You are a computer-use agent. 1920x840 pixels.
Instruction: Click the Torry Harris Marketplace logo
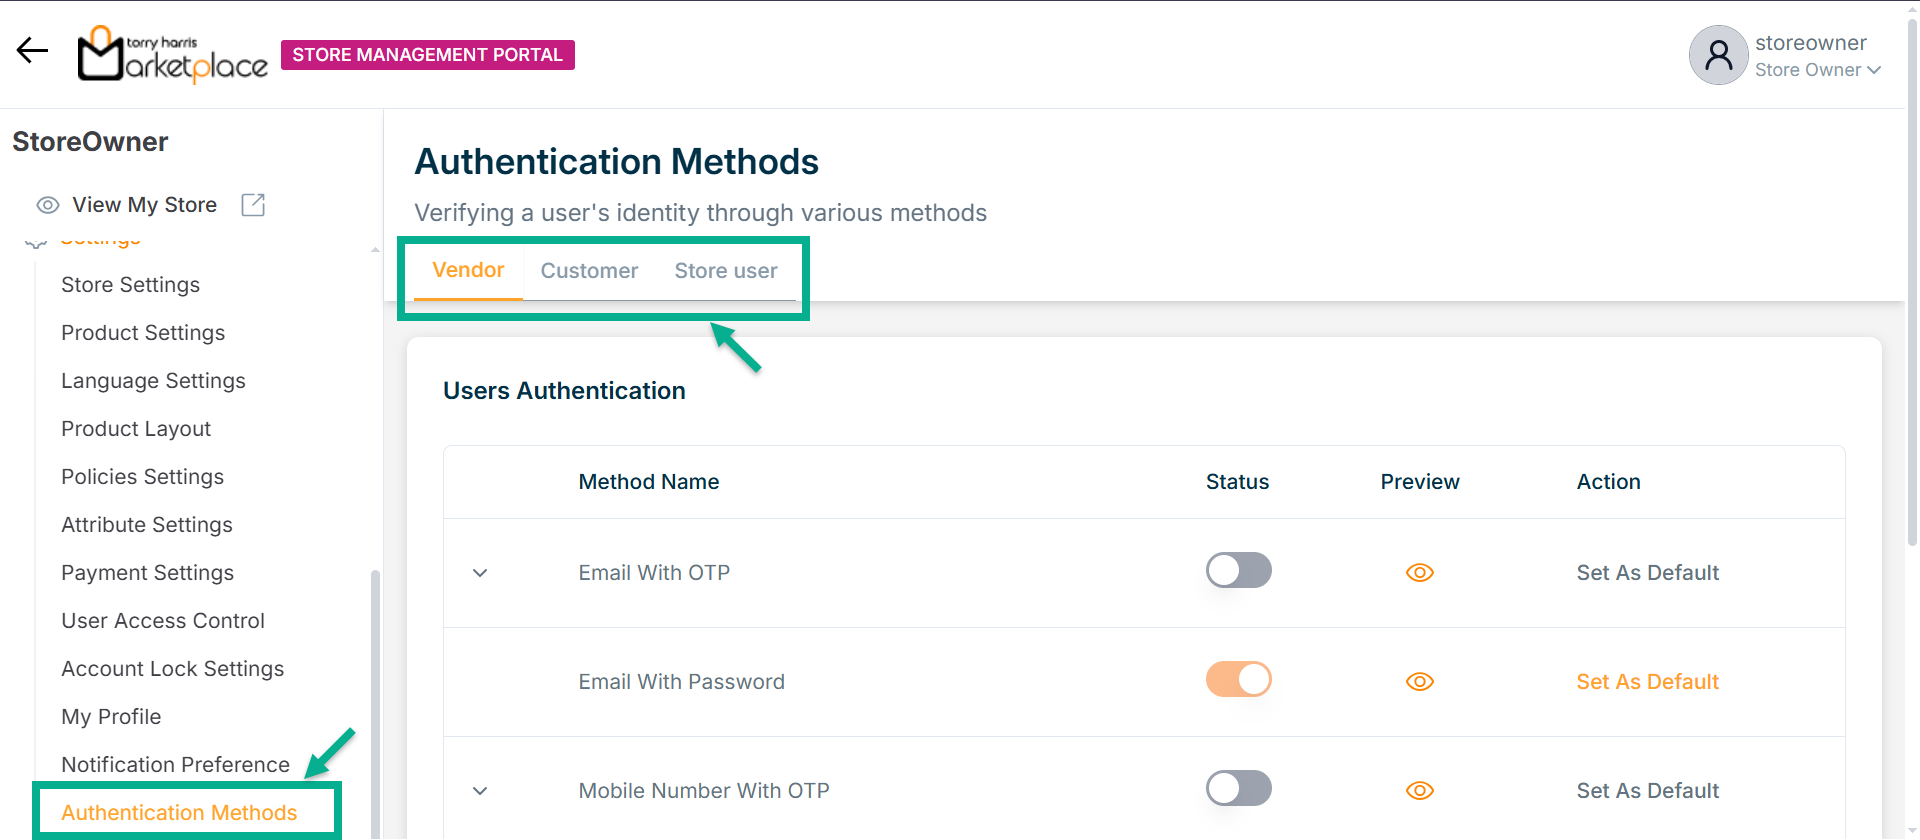[173, 54]
